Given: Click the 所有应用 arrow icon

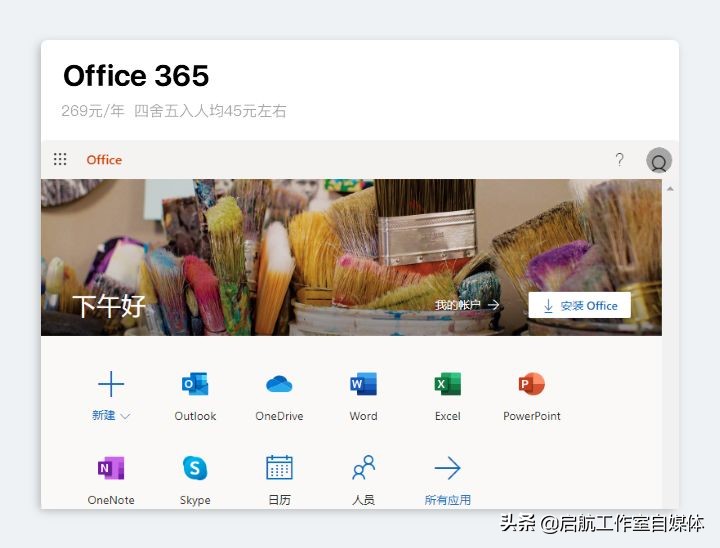Looking at the screenshot, I should pyautogui.click(x=448, y=468).
